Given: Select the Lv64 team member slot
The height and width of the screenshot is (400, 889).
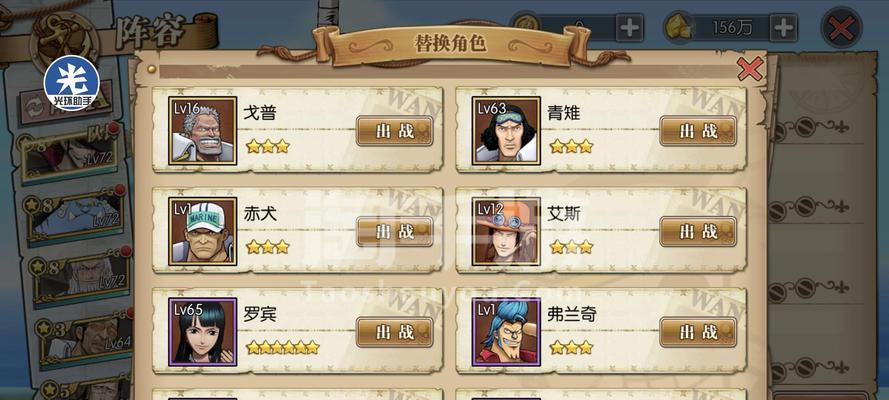Looking at the screenshot, I should pos(83,340).
